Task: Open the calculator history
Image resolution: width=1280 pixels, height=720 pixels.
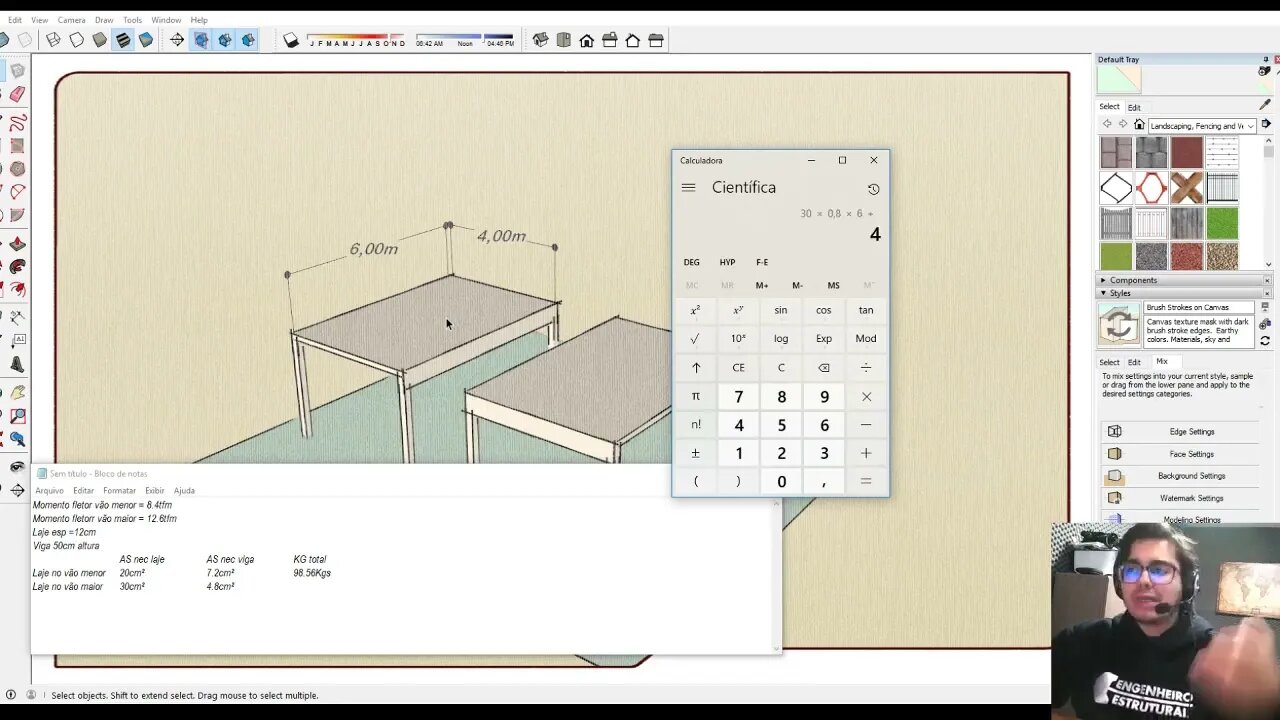Action: (873, 189)
